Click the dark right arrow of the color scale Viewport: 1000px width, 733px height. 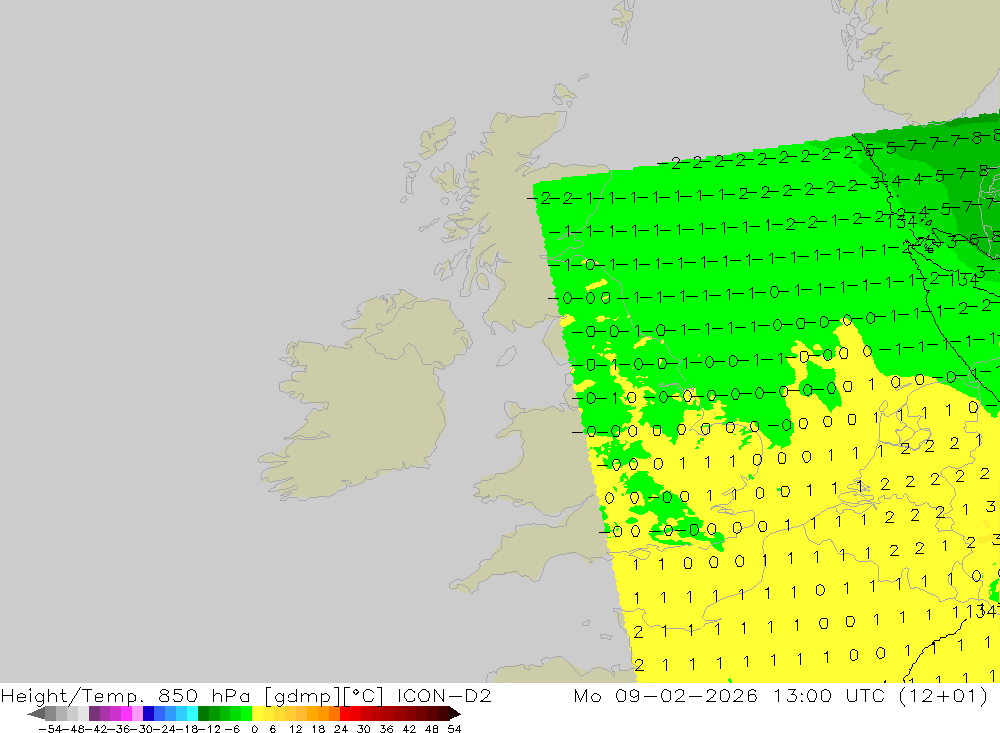tap(455, 714)
